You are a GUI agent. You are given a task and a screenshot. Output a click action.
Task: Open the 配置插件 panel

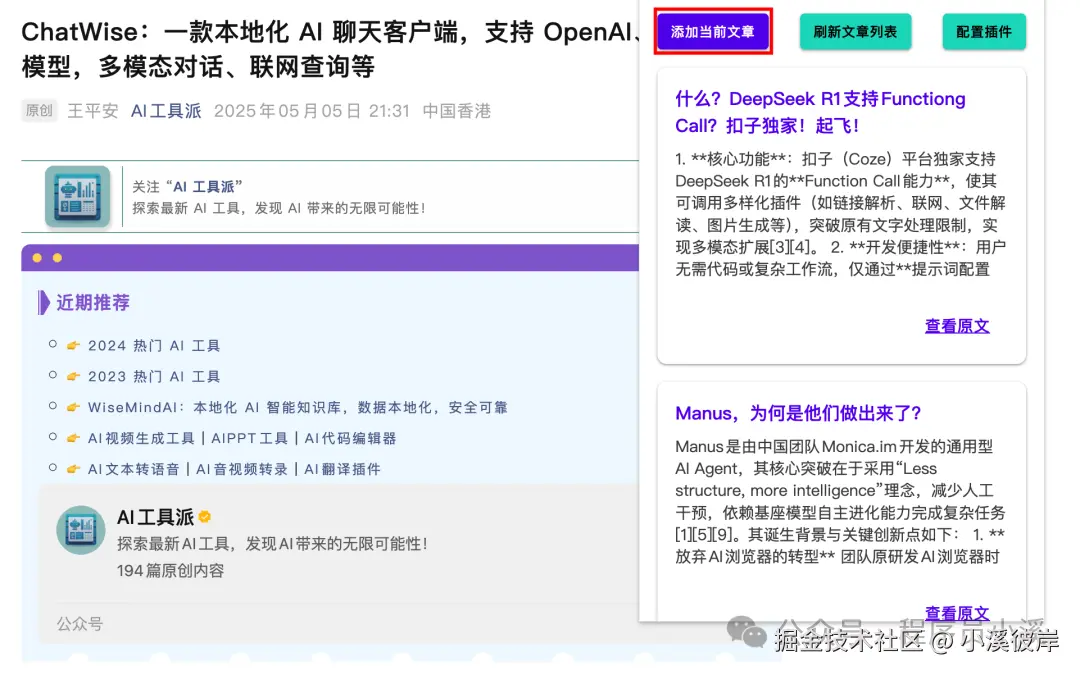point(984,31)
